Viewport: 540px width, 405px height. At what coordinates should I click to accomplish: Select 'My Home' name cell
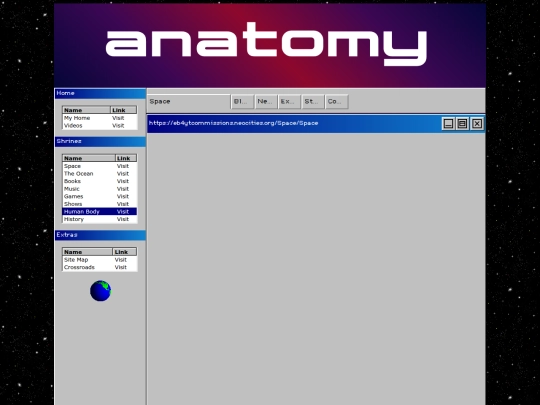77,118
